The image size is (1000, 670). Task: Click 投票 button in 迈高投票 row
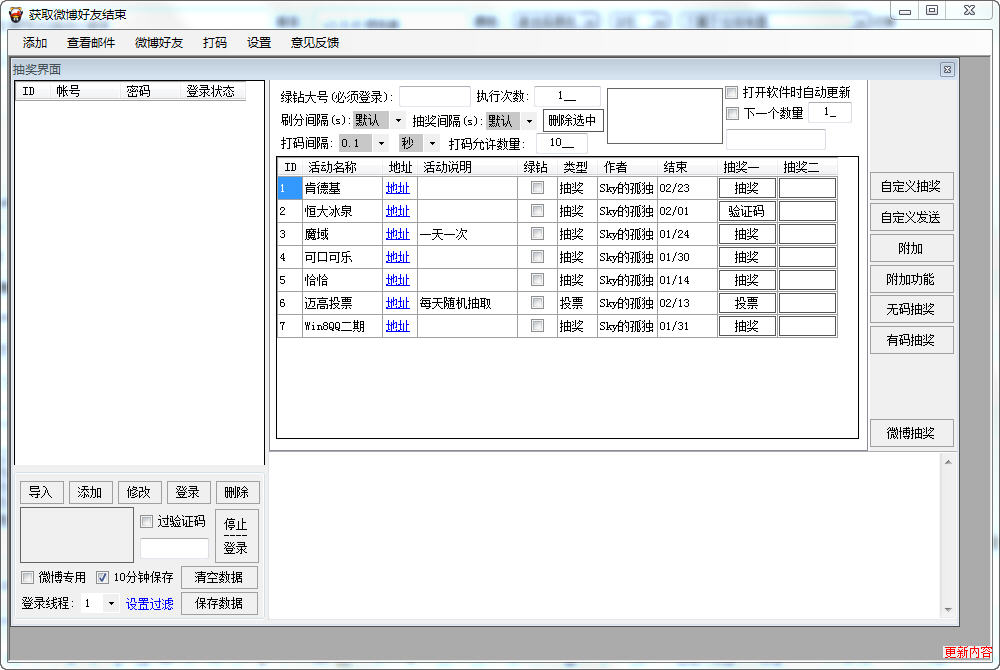(747, 303)
